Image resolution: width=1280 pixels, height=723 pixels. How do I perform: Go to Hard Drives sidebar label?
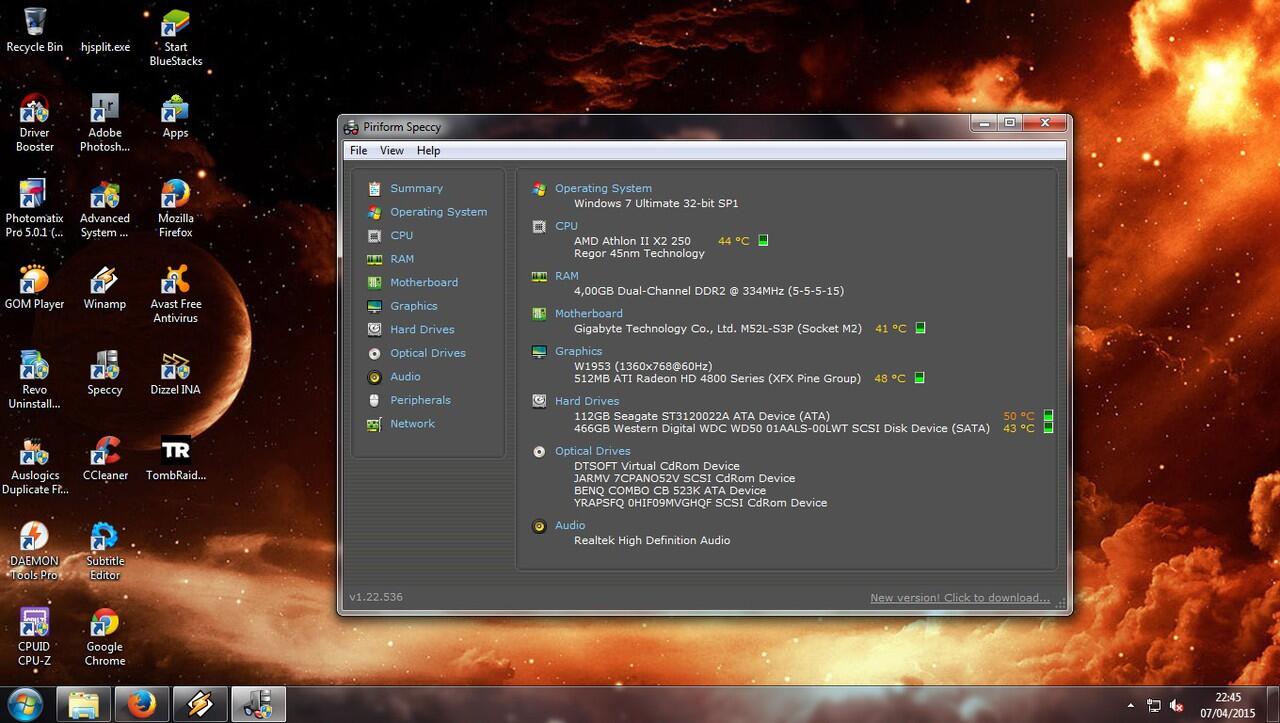pyautogui.click(x=422, y=330)
